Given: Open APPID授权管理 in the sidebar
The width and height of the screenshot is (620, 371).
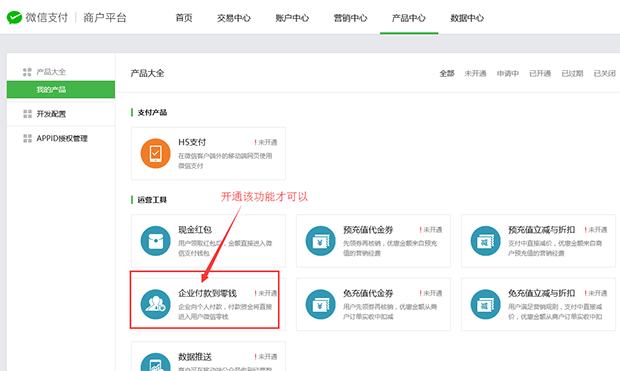Looking at the screenshot, I should click(x=60, y=138).
